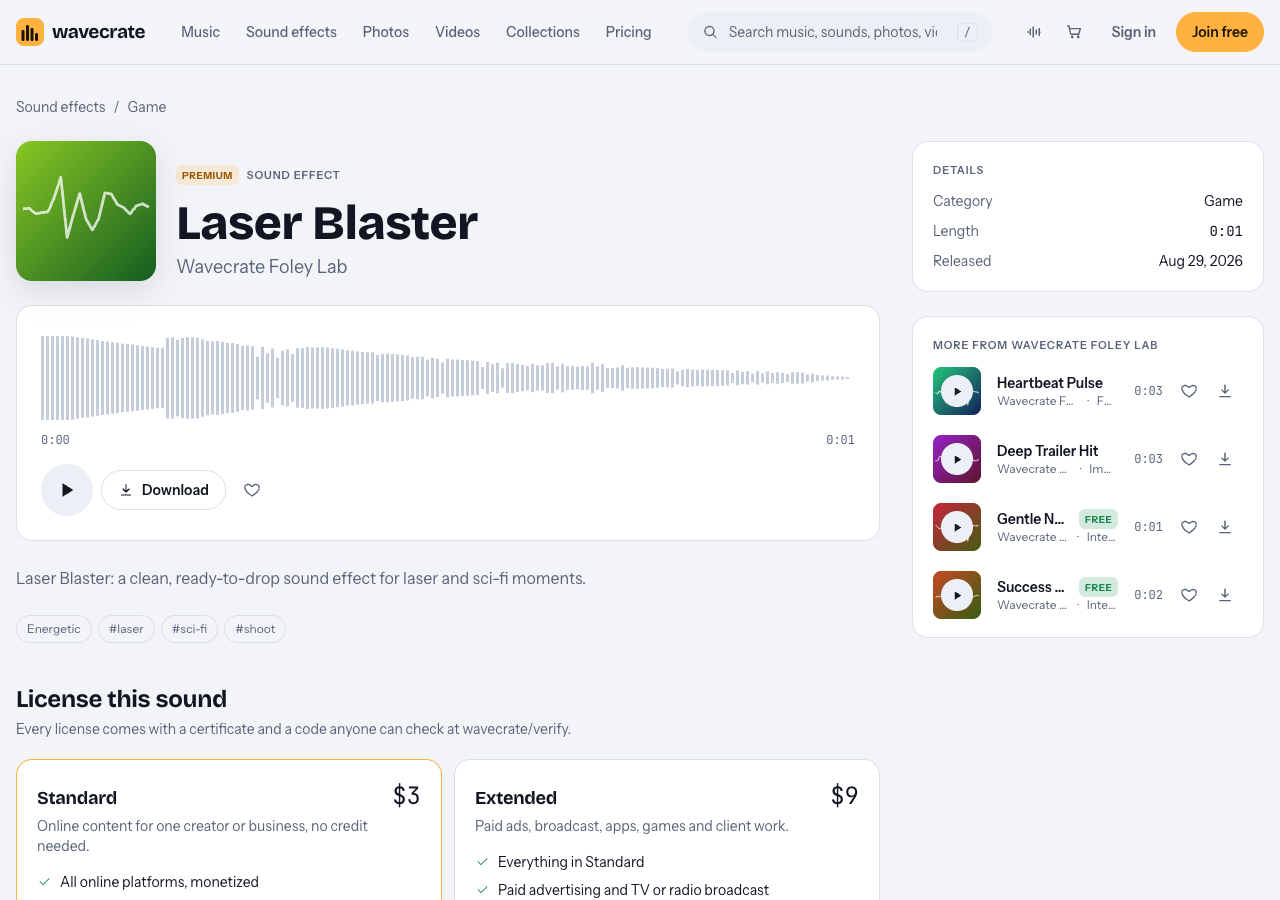This screenshot has width=1280, height=900.
Task: Click the search magnifier icon
Action: (710, 32)
